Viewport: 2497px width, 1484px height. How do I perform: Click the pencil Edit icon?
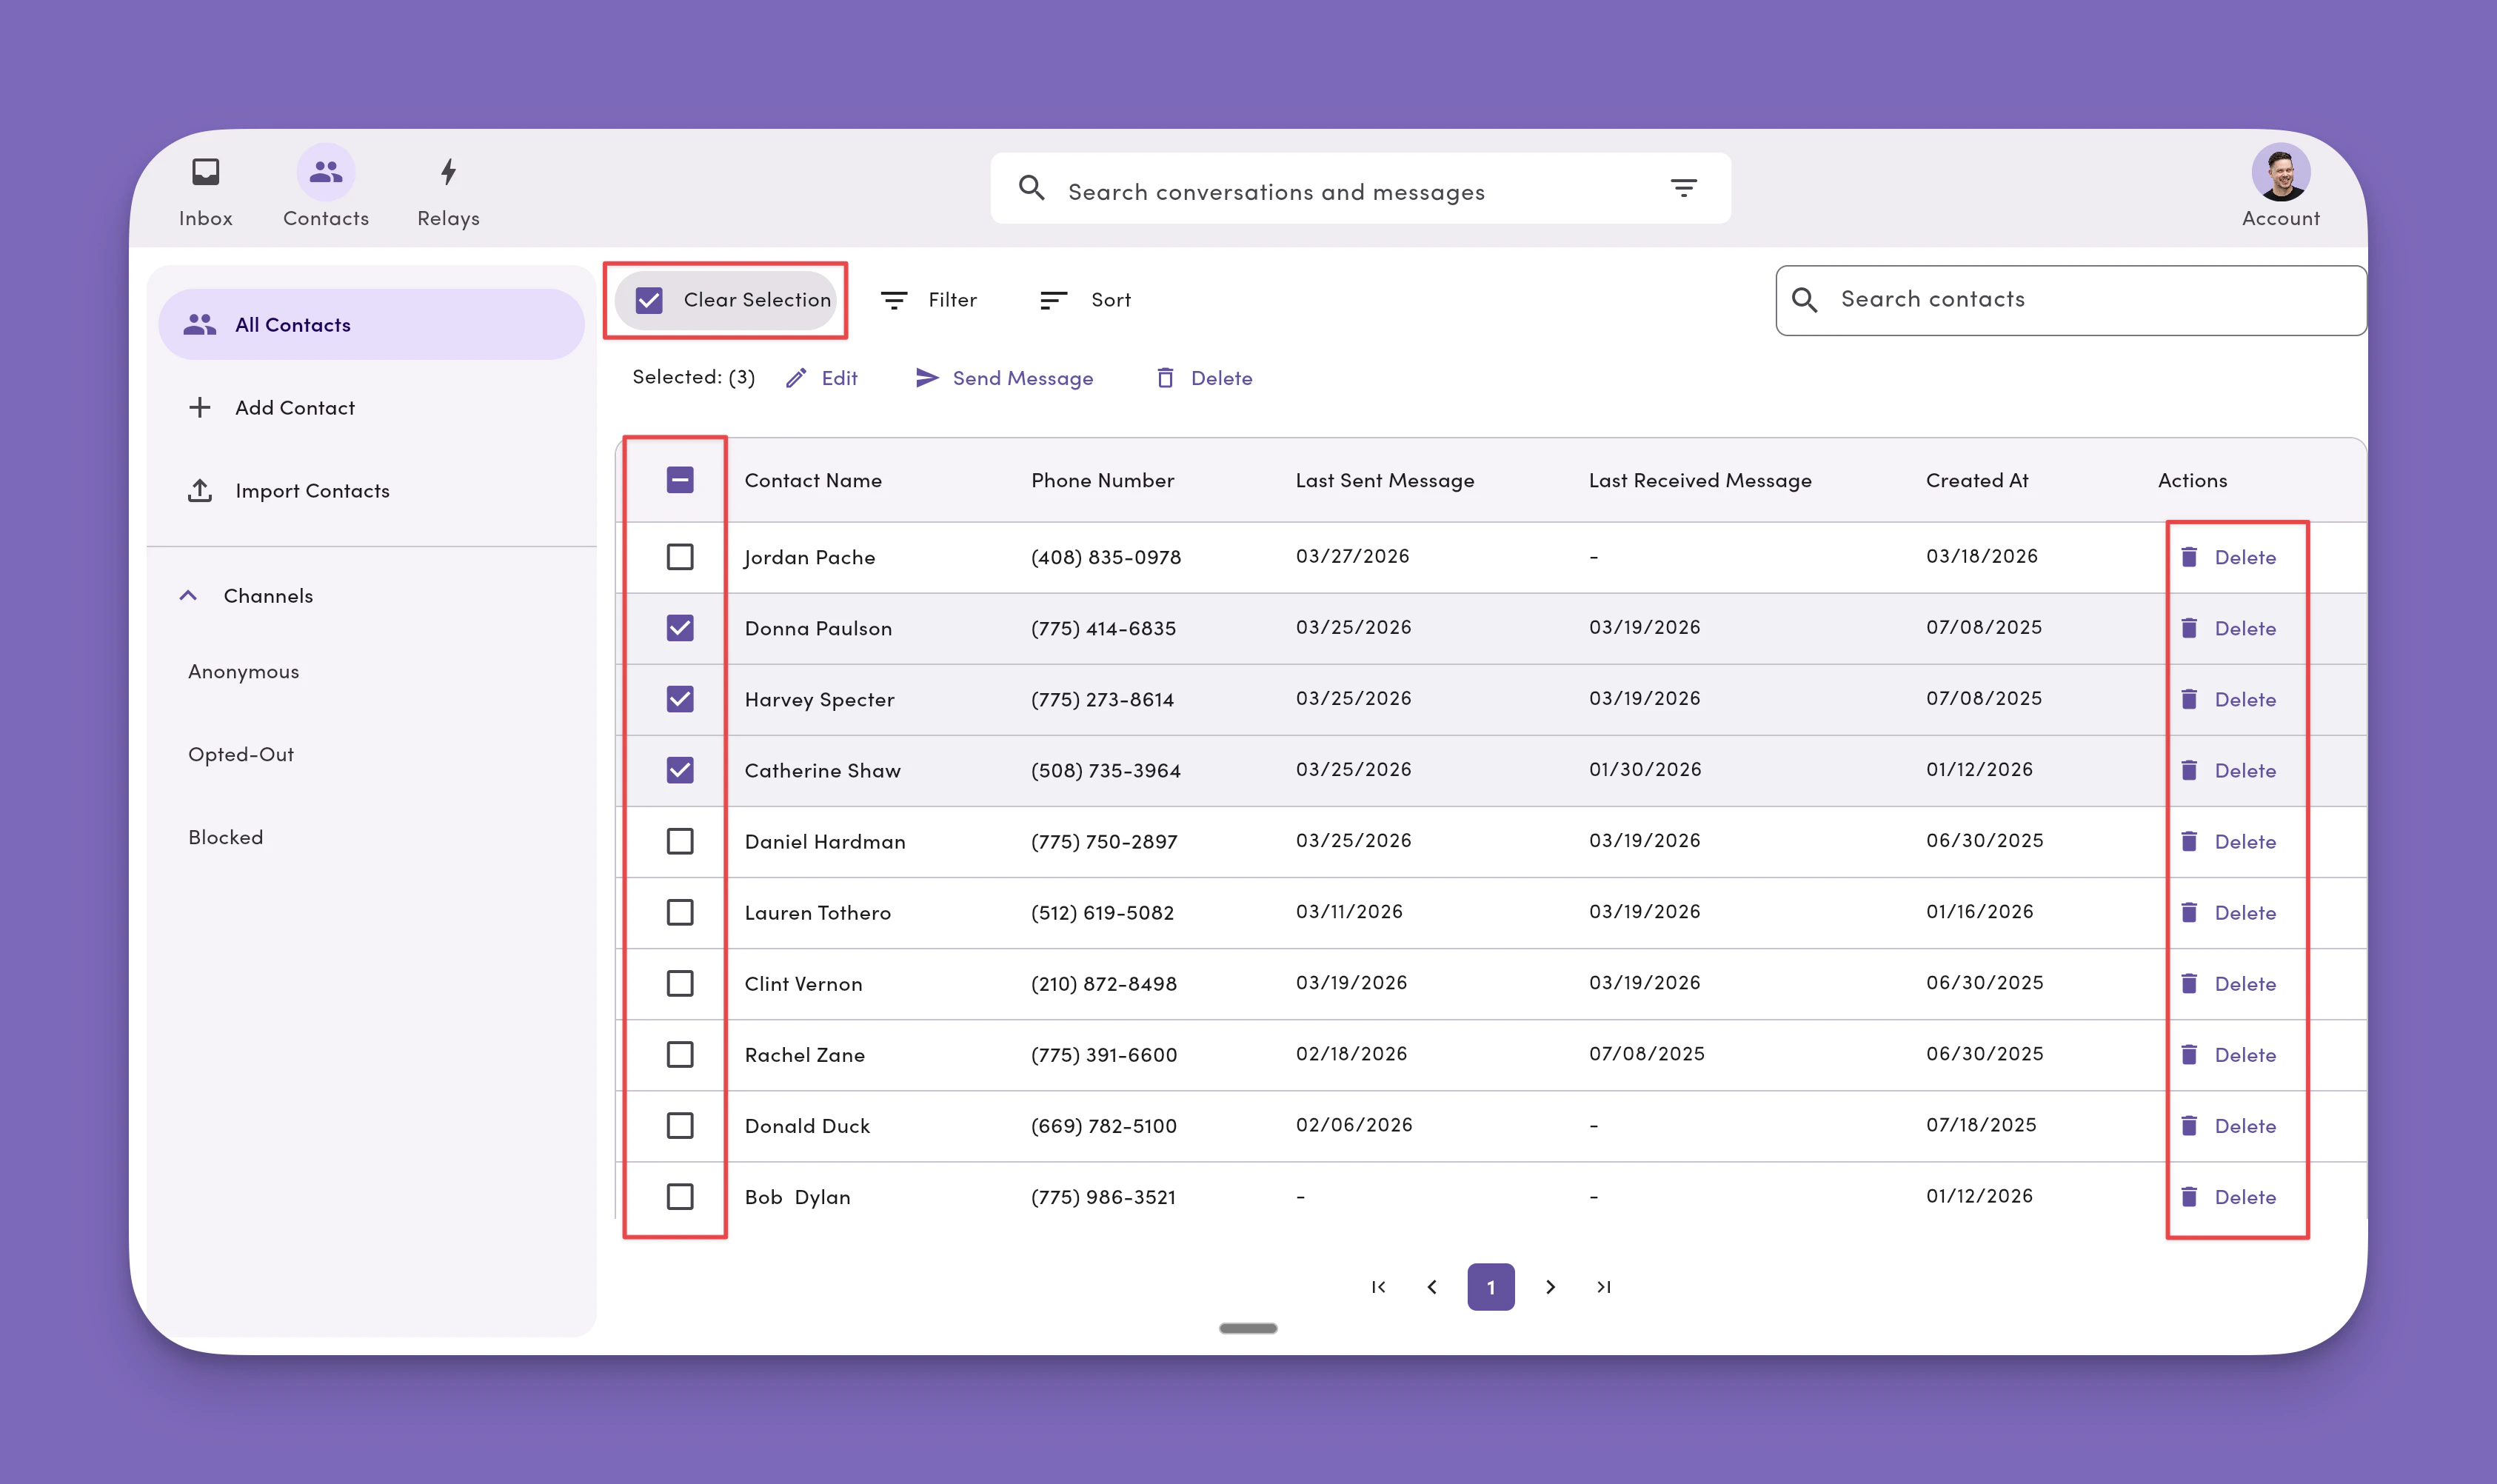[x=796, y=378]
